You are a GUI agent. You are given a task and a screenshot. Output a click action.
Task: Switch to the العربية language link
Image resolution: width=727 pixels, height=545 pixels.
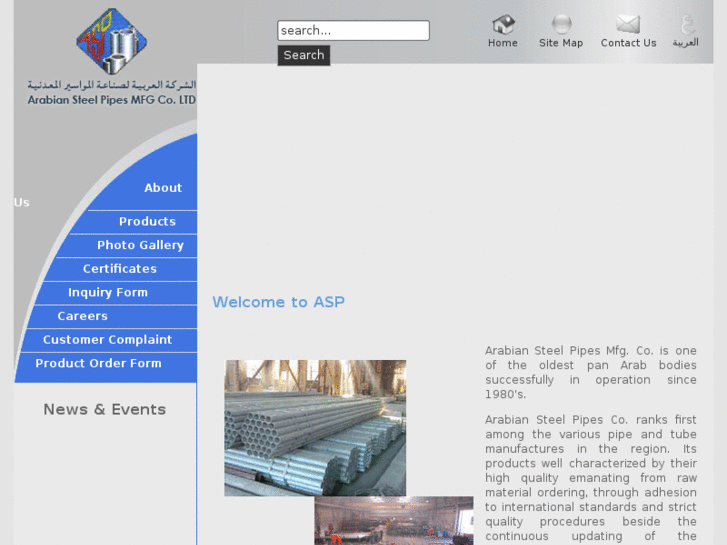coord(686,43)
